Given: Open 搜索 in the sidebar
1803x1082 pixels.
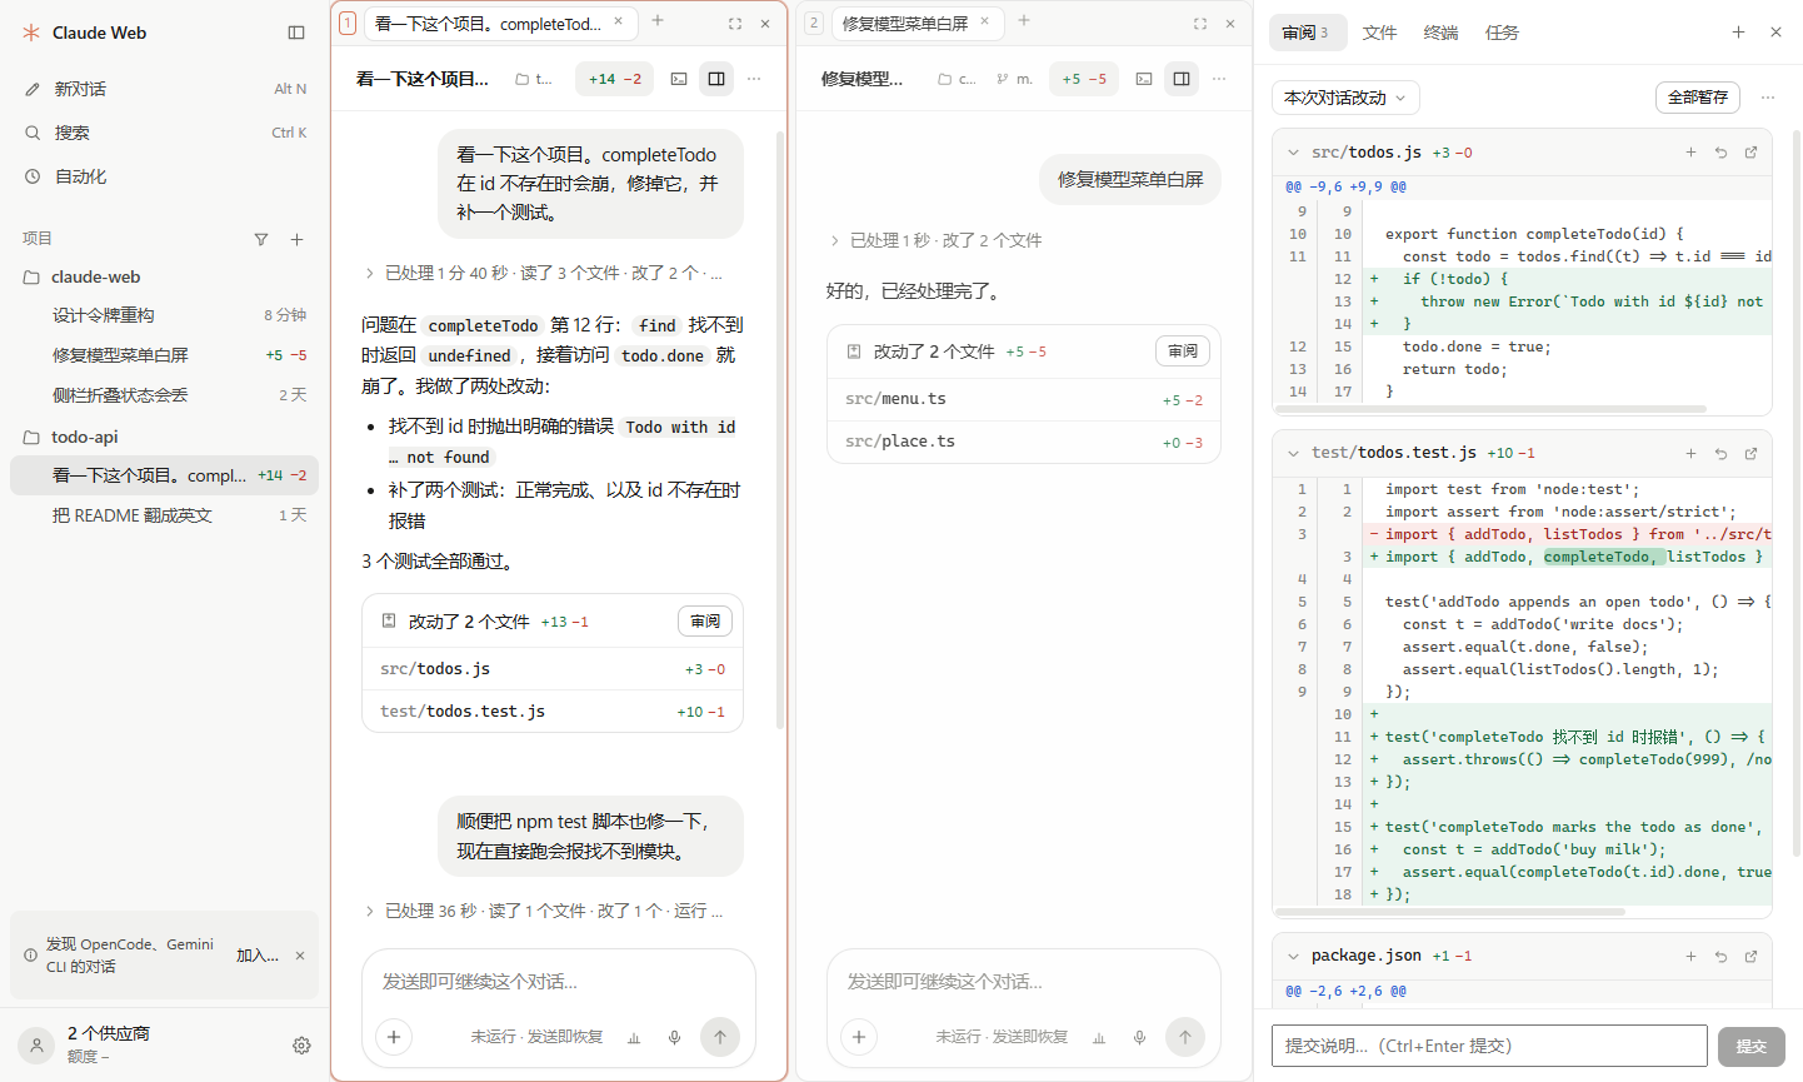Looking at the screenshot, I should [x=165, y=132].
